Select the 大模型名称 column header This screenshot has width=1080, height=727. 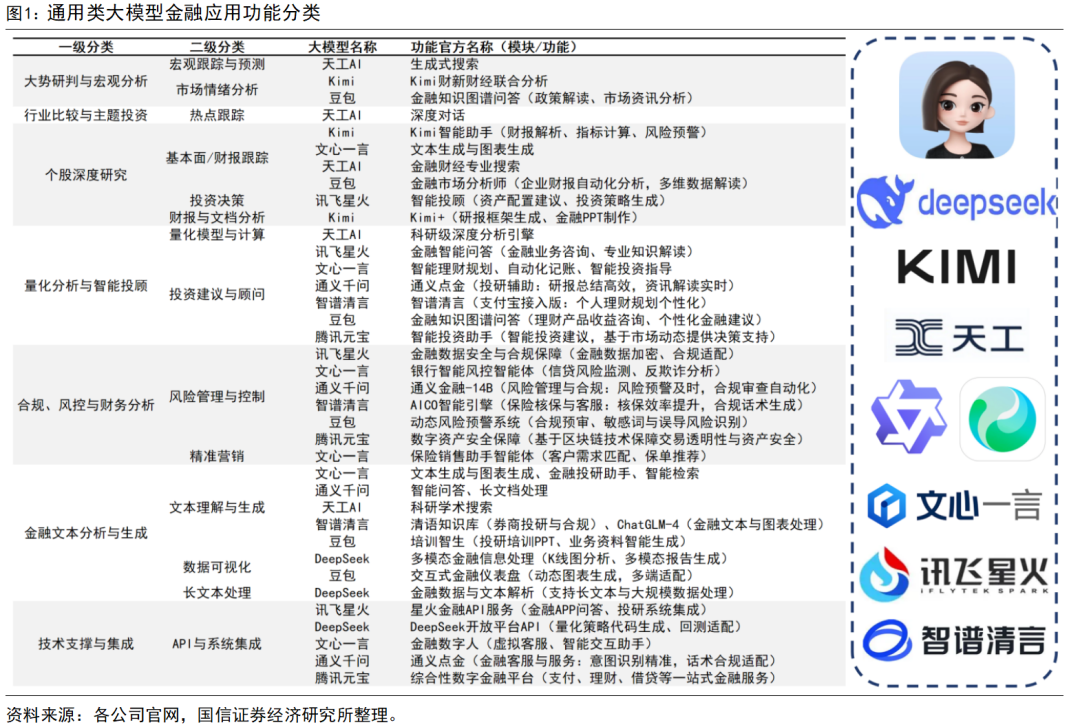click(342, 47)
